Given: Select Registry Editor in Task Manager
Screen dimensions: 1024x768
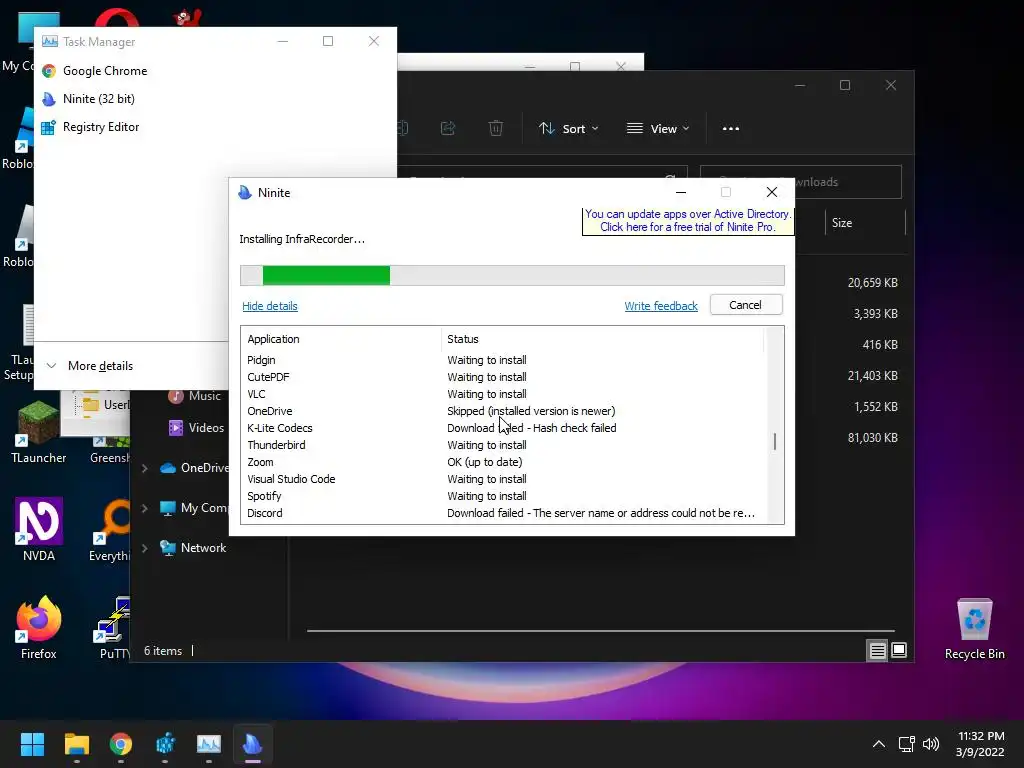Looking at the screenshot, I should [x=101, y=127].
